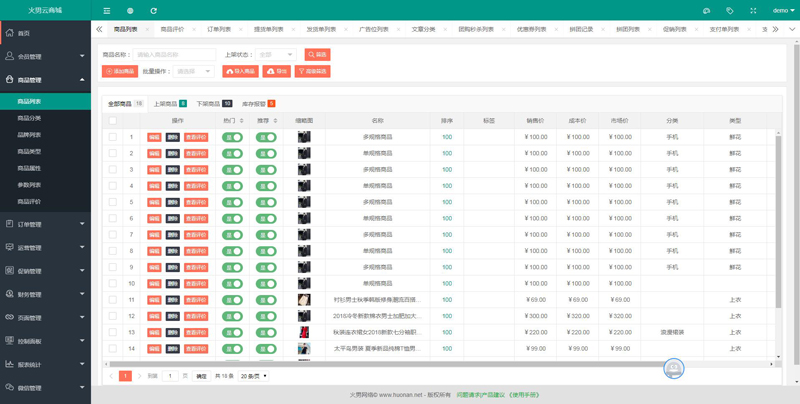Click the horizontal scrollbar under the table

[390, 364]
